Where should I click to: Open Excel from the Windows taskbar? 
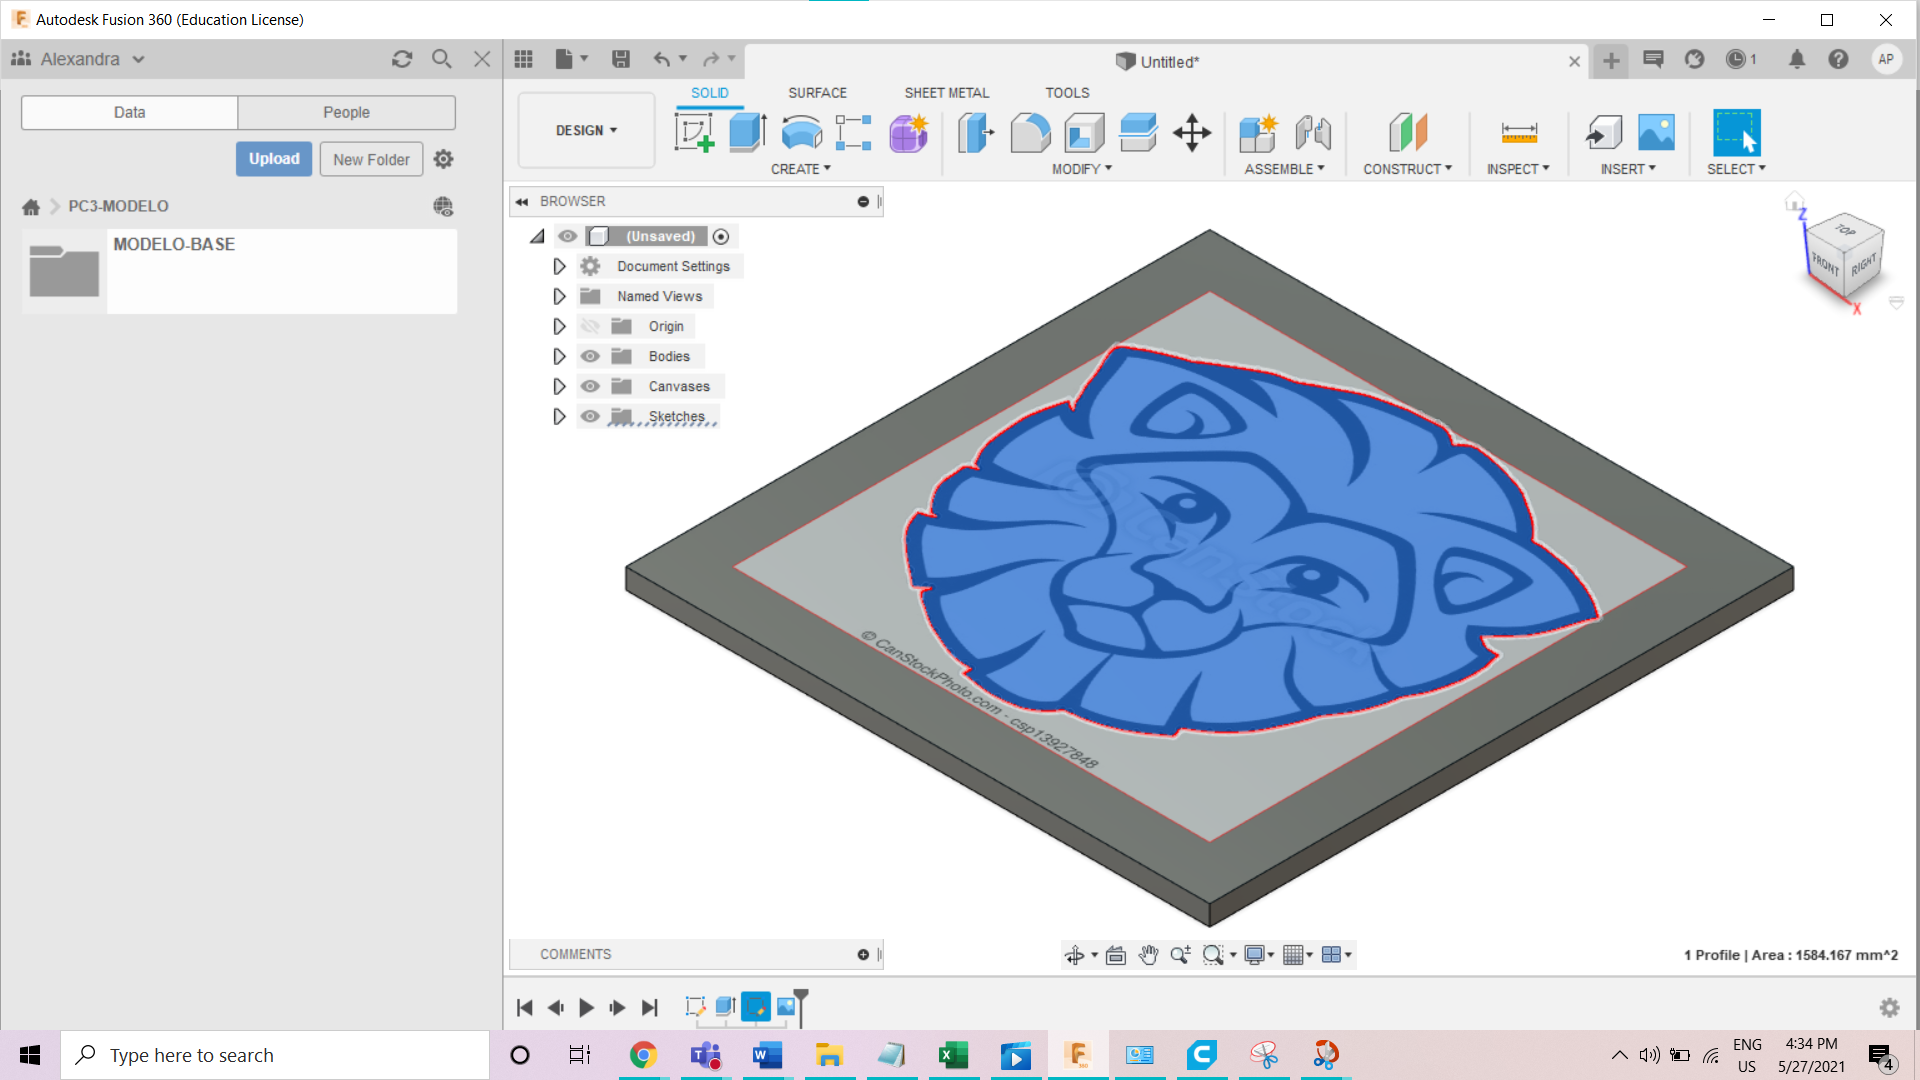953,1055
